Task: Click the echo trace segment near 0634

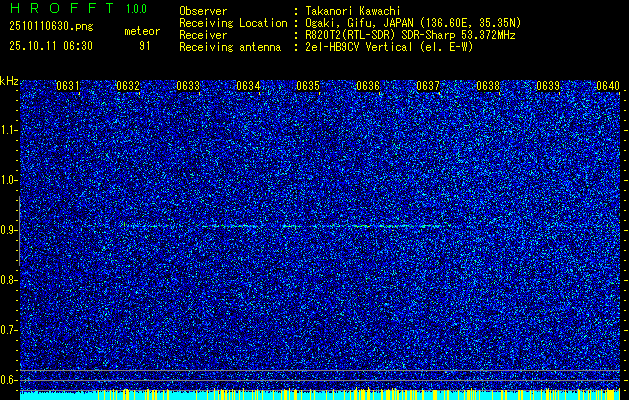Action: pyautogui.click(x=231, y=226)
